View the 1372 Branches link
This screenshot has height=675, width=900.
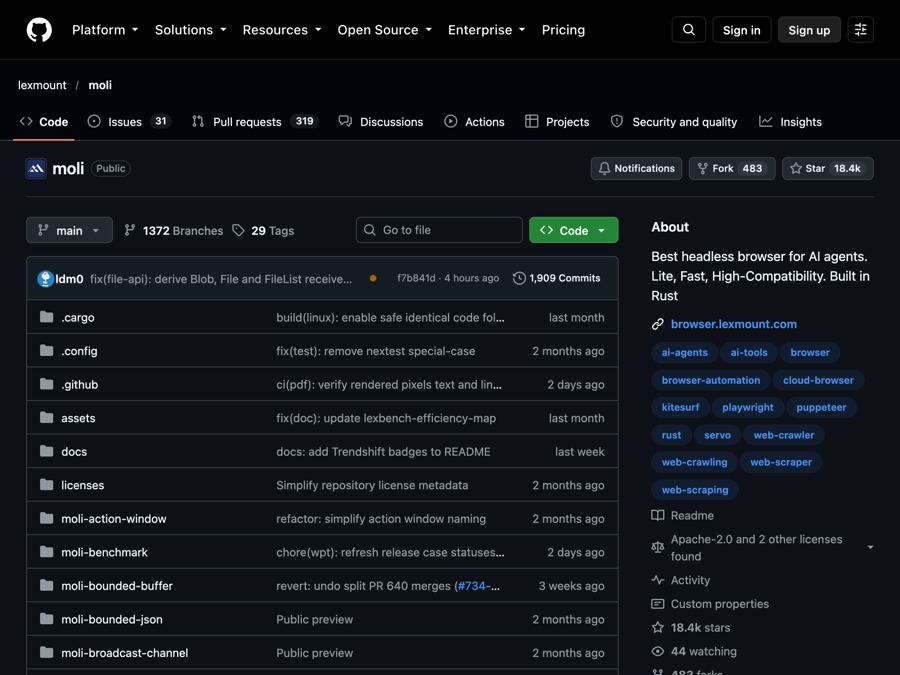click(x=174, y=231)
